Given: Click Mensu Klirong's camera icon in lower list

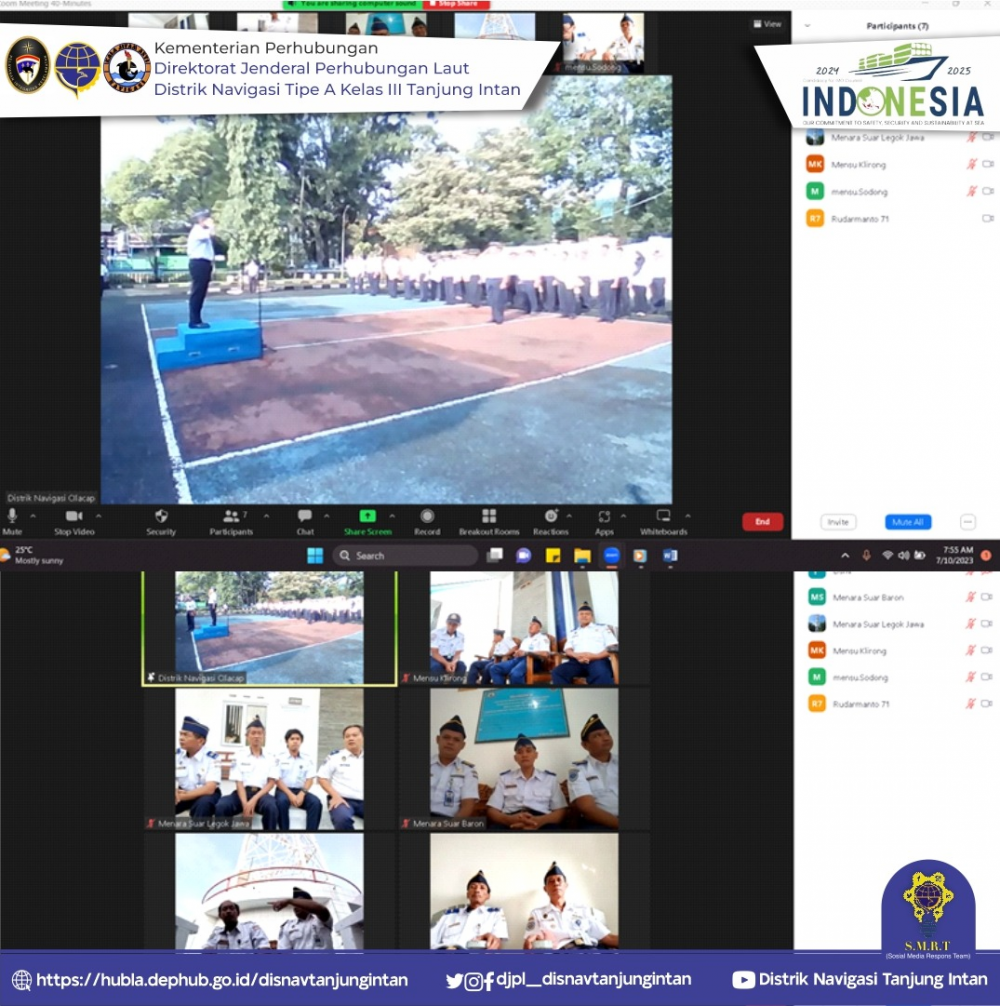Looking at the screenshot, I should point(987,650).
